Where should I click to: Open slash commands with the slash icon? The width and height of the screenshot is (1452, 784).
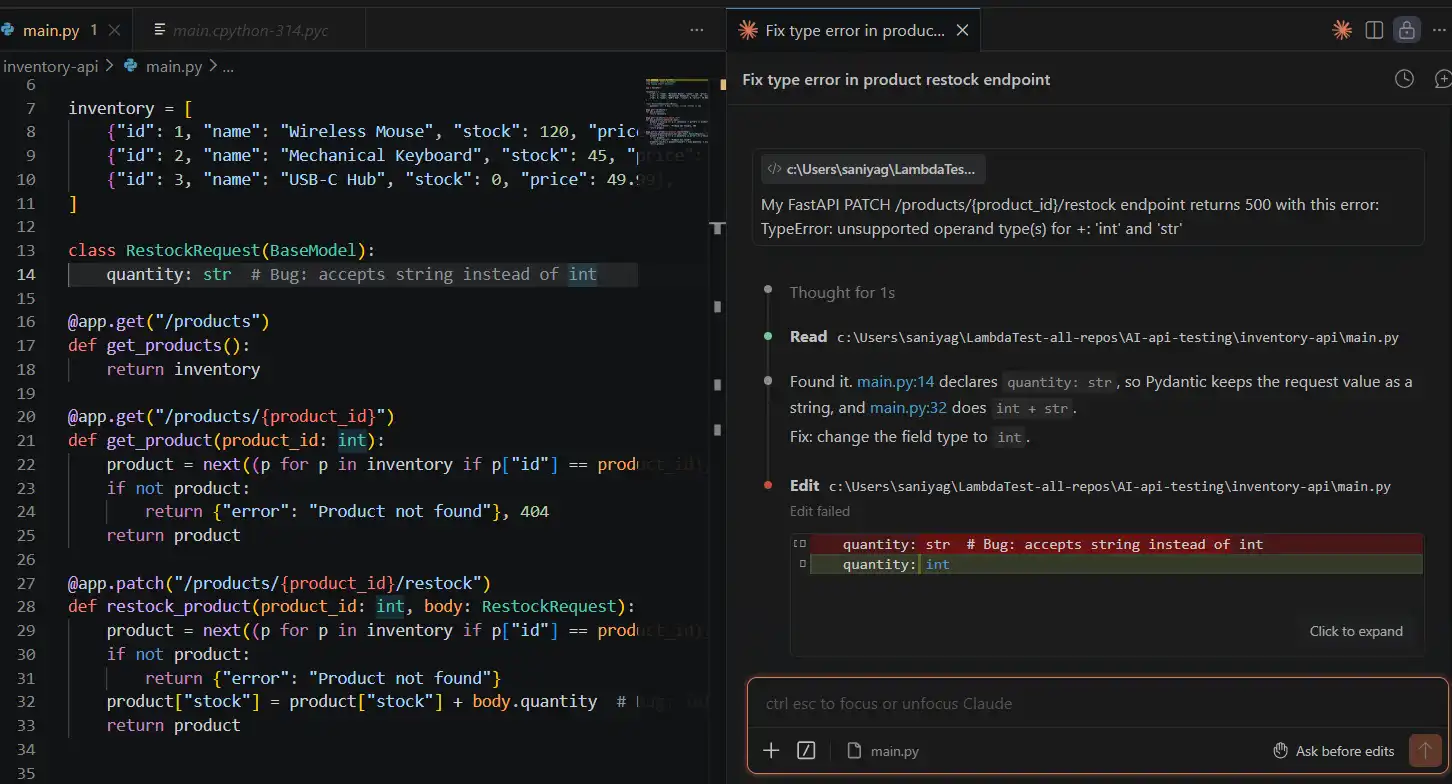tap(806, 750)
